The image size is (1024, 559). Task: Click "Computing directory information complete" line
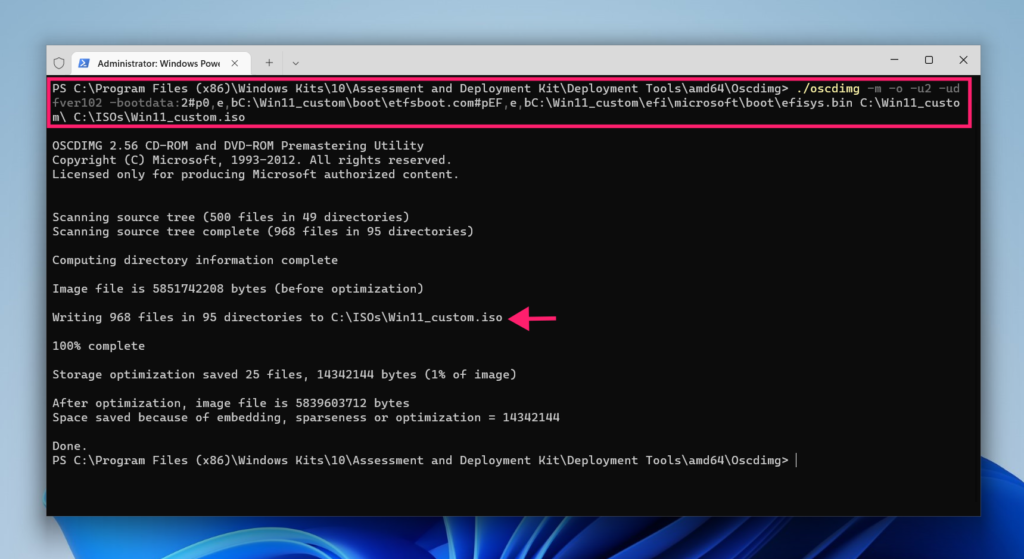195,260
